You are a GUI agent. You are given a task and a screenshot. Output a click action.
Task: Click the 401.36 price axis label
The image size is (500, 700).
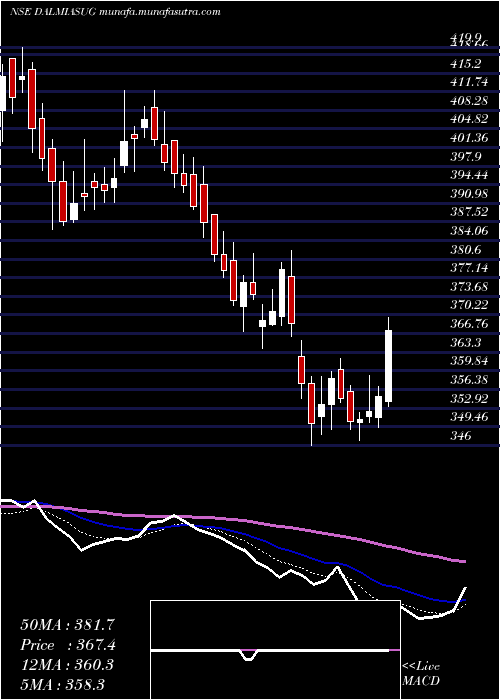tap(469, 138)
